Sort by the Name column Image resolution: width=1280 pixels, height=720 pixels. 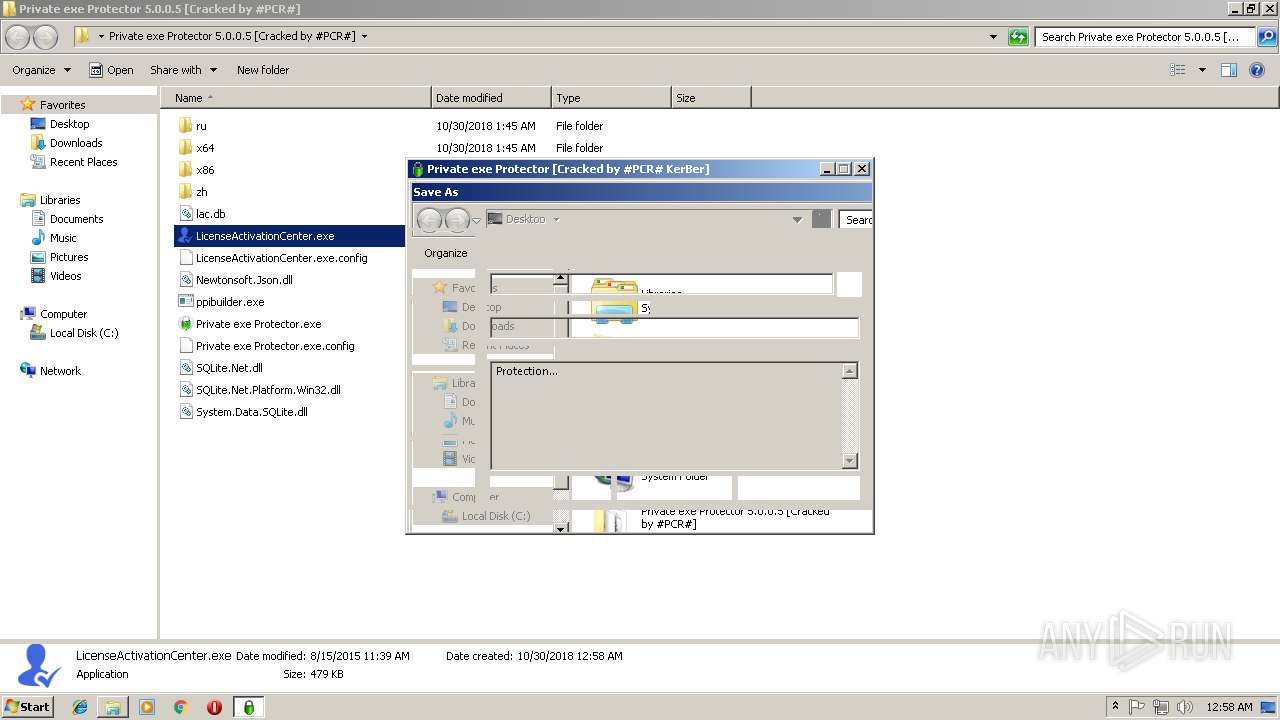coord(296,98)
